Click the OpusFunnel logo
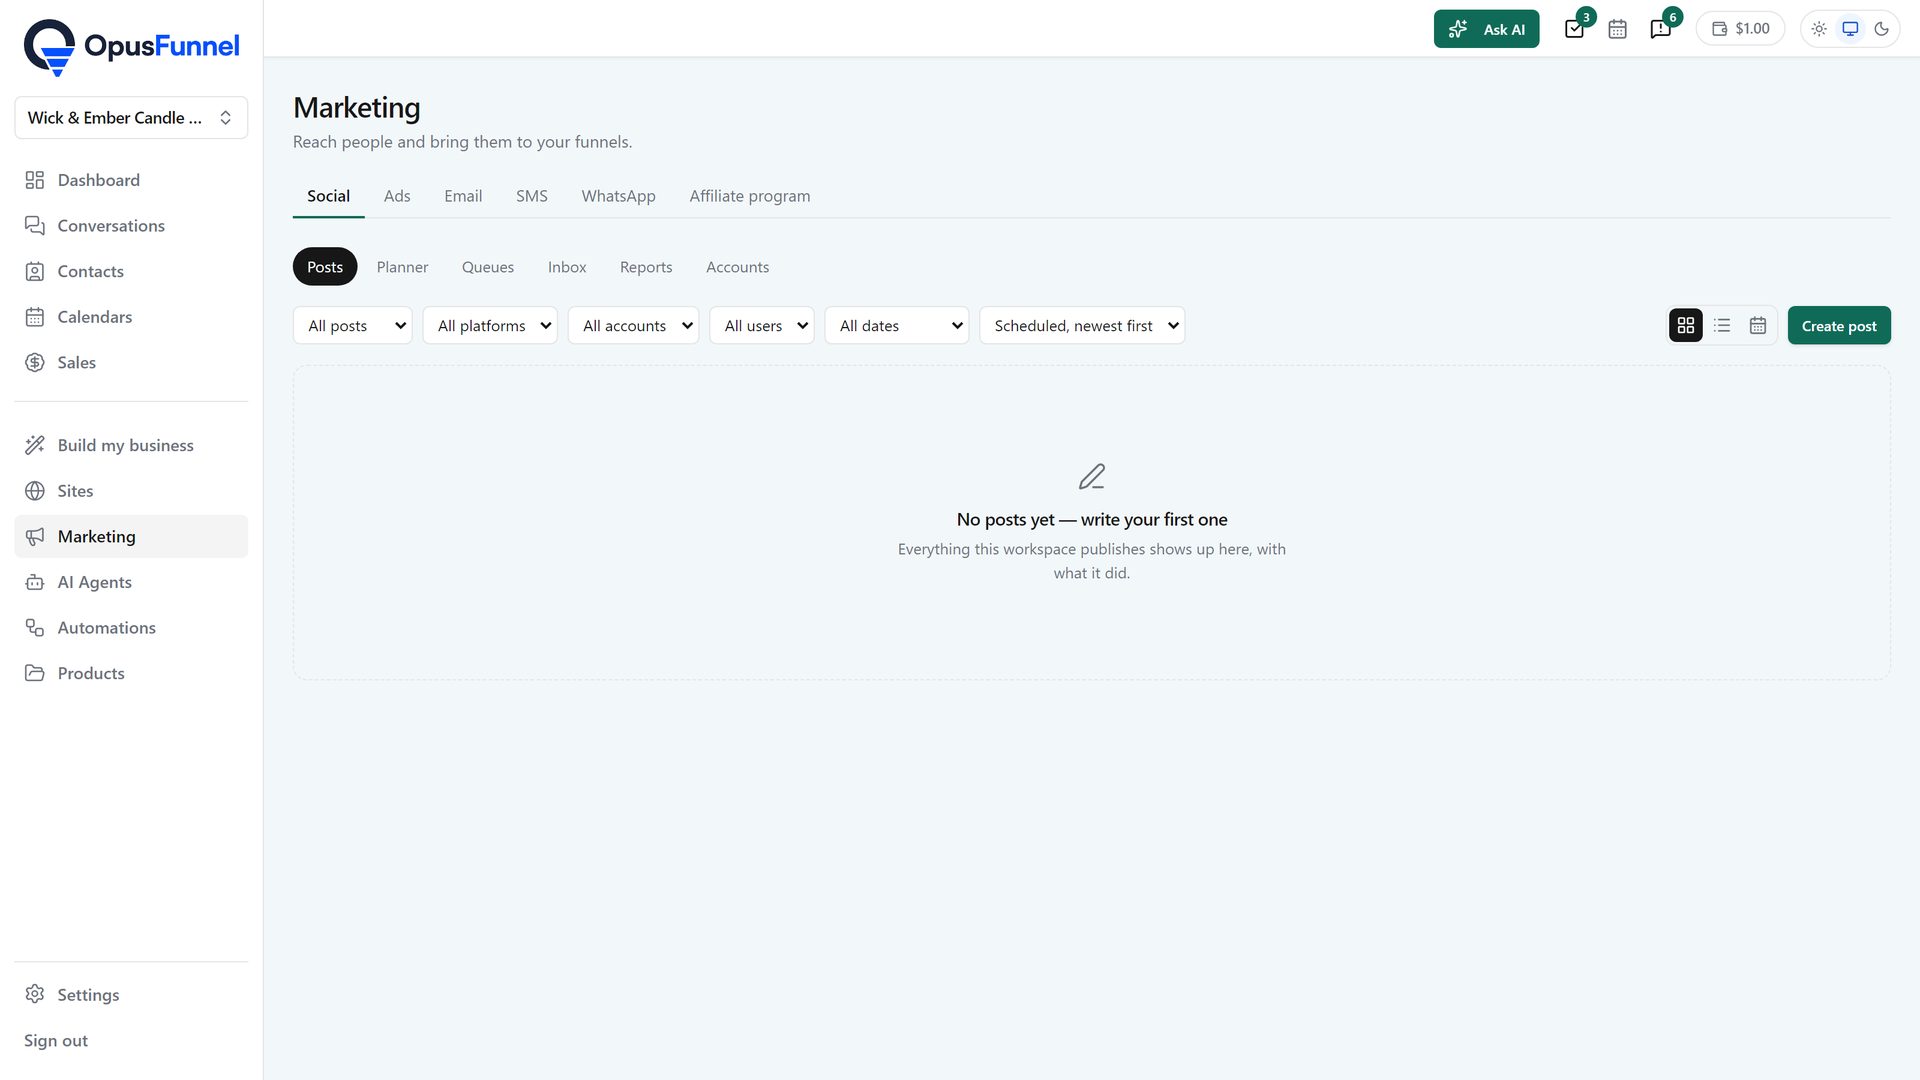1920x1080 pixels. point(131,47)
